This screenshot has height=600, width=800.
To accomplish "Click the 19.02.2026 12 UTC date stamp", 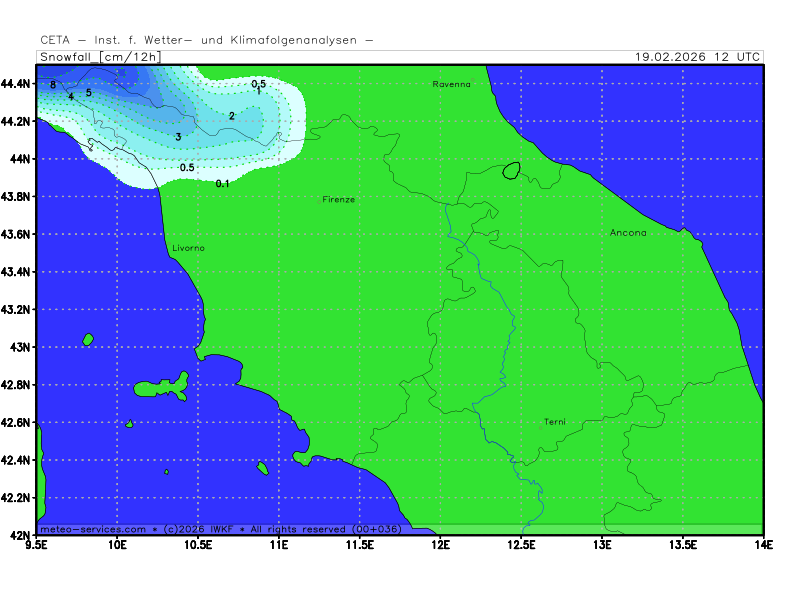I will click(x=698, y=57).
